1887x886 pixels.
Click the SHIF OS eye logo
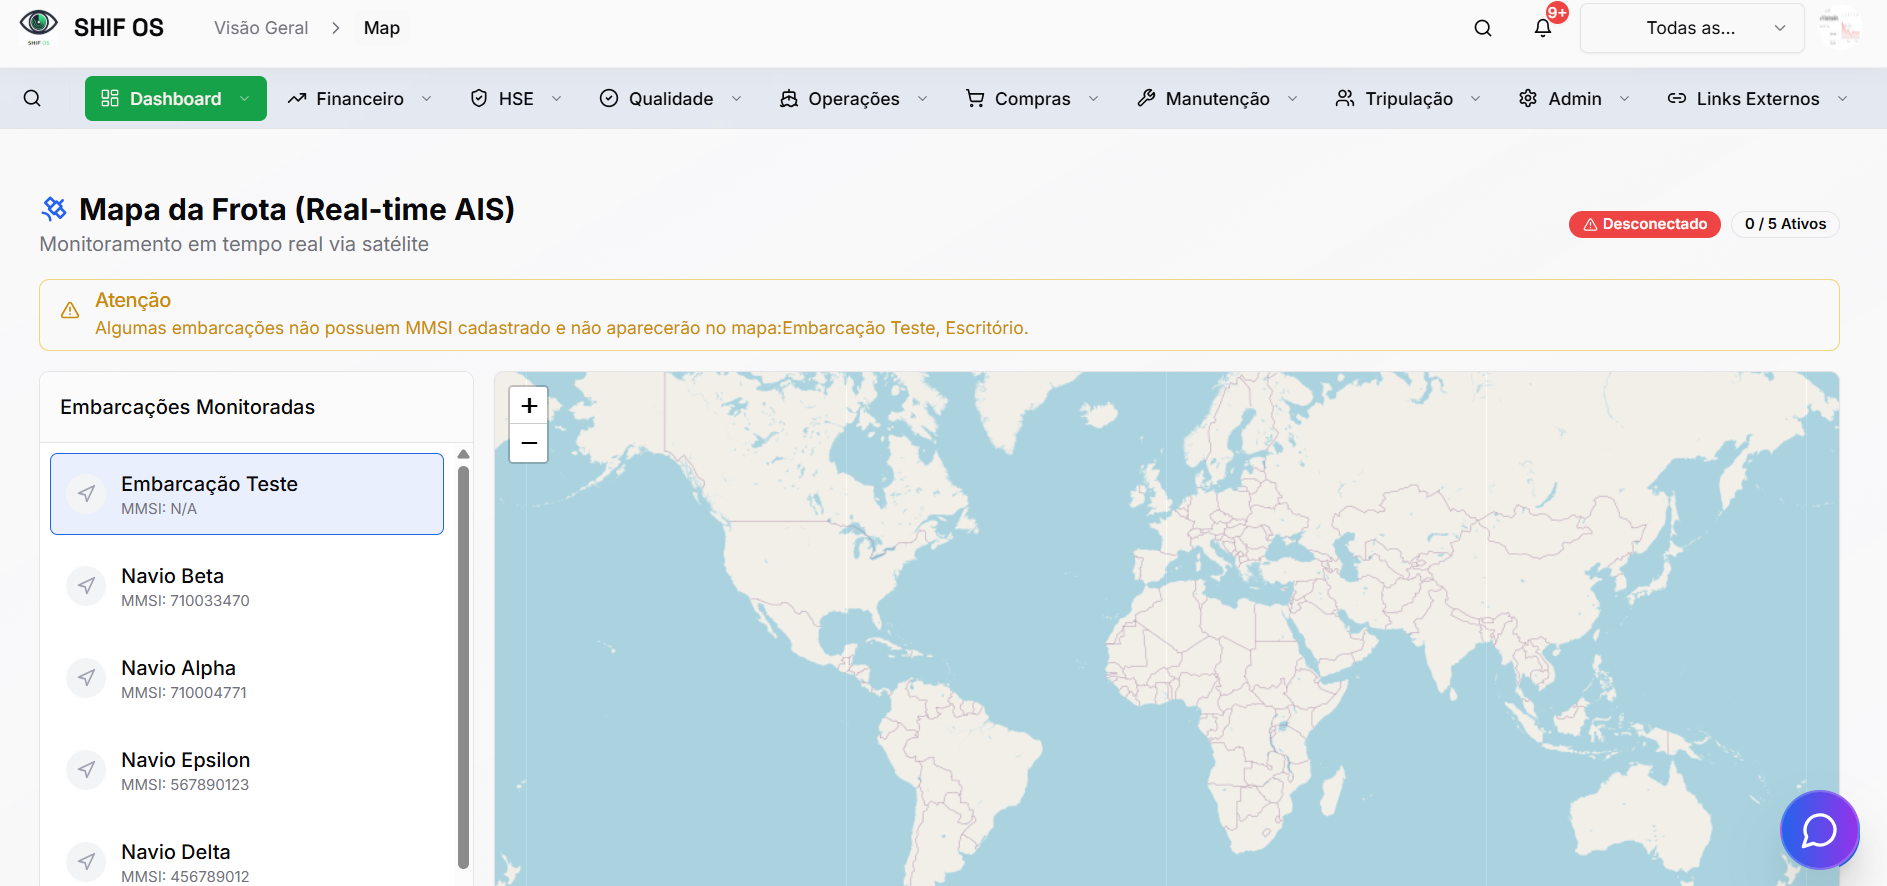pos(39,26)
